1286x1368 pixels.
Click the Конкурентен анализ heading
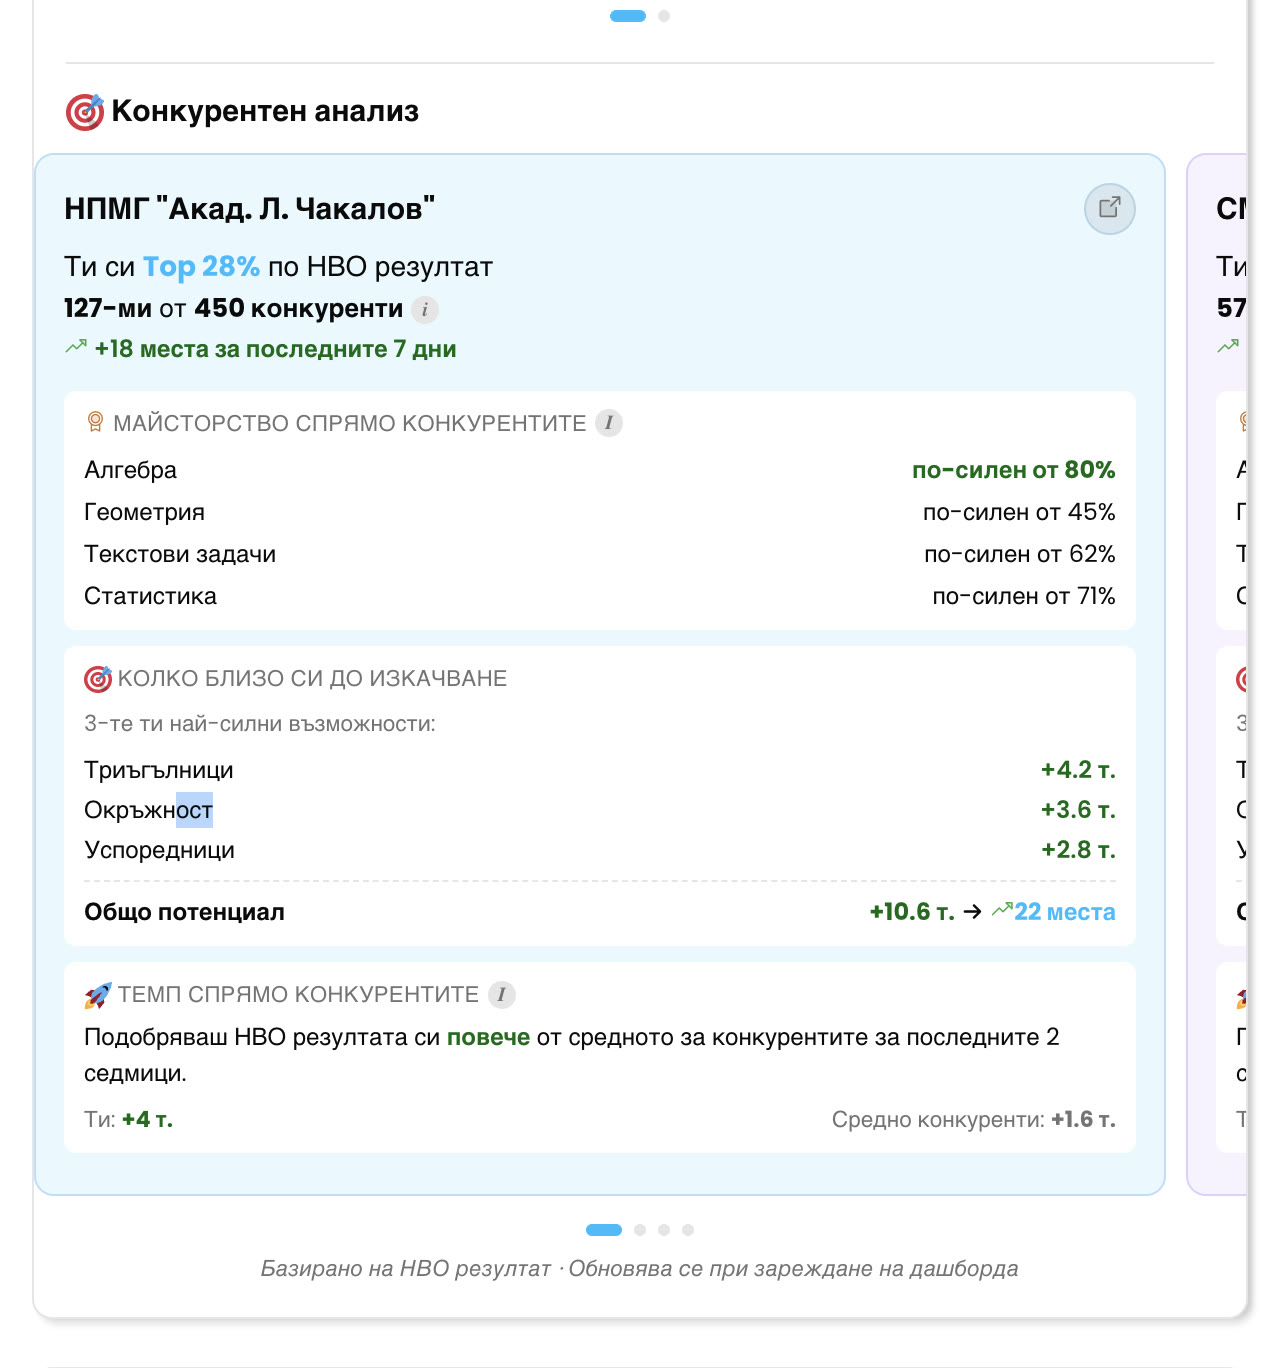click(x=265, y=111)
